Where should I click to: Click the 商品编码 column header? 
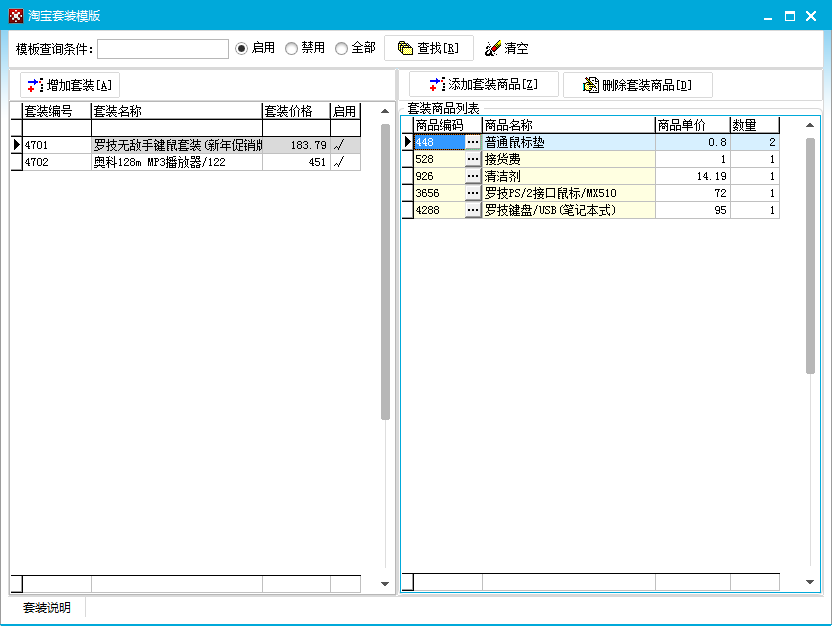click(x=447, y=125)
